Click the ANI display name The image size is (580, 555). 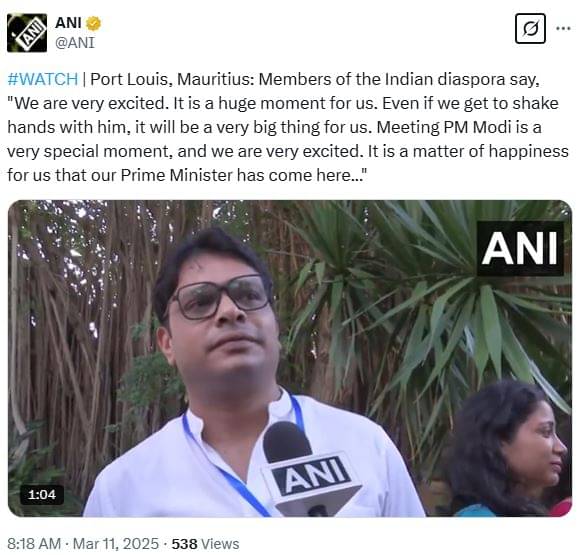tap(68, 23)
